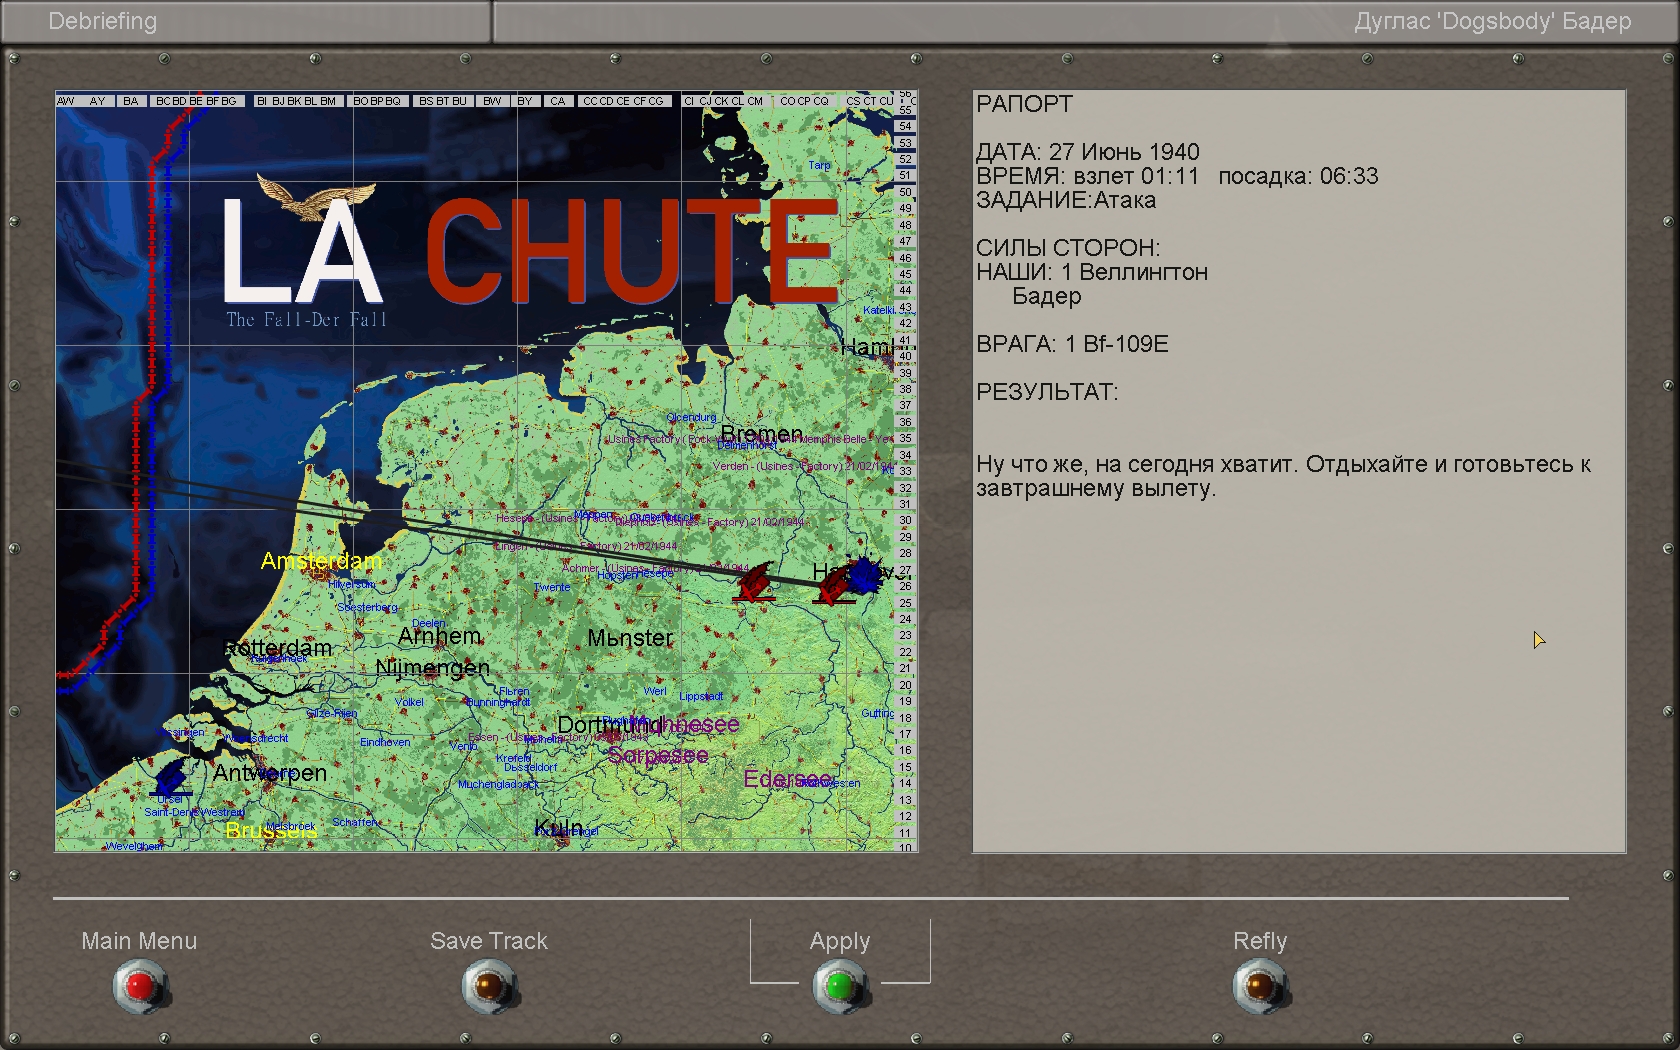The height and width of the screenshot is (1050, 1680).
Task: Click the Soesterberg airfield label
Action: coord(367,607)
